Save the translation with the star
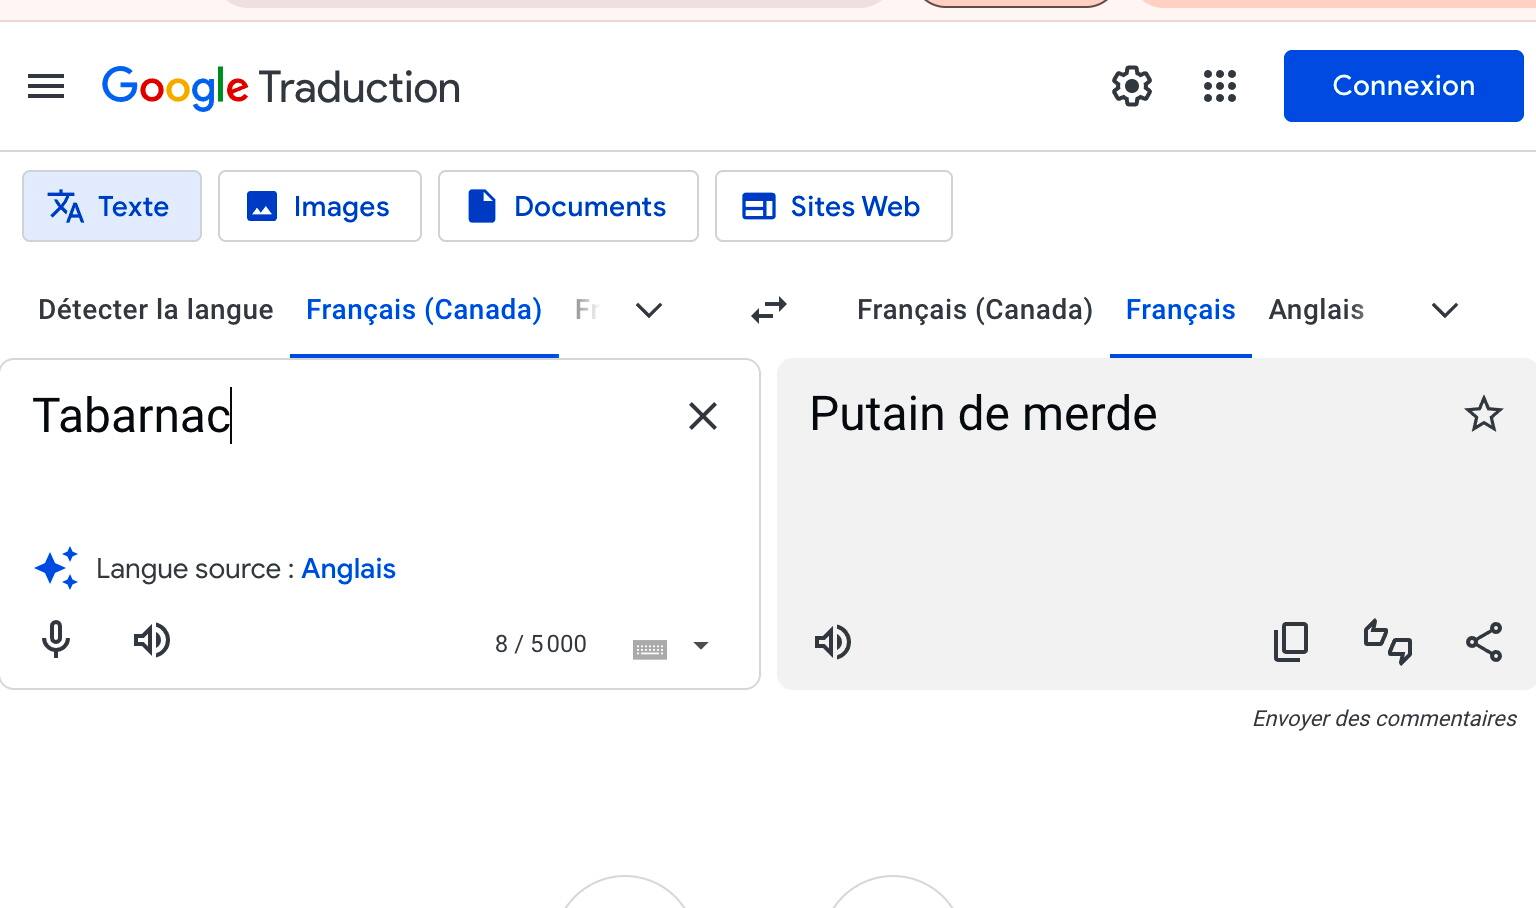This screenshot has height=908, width=1536. 1485,413
